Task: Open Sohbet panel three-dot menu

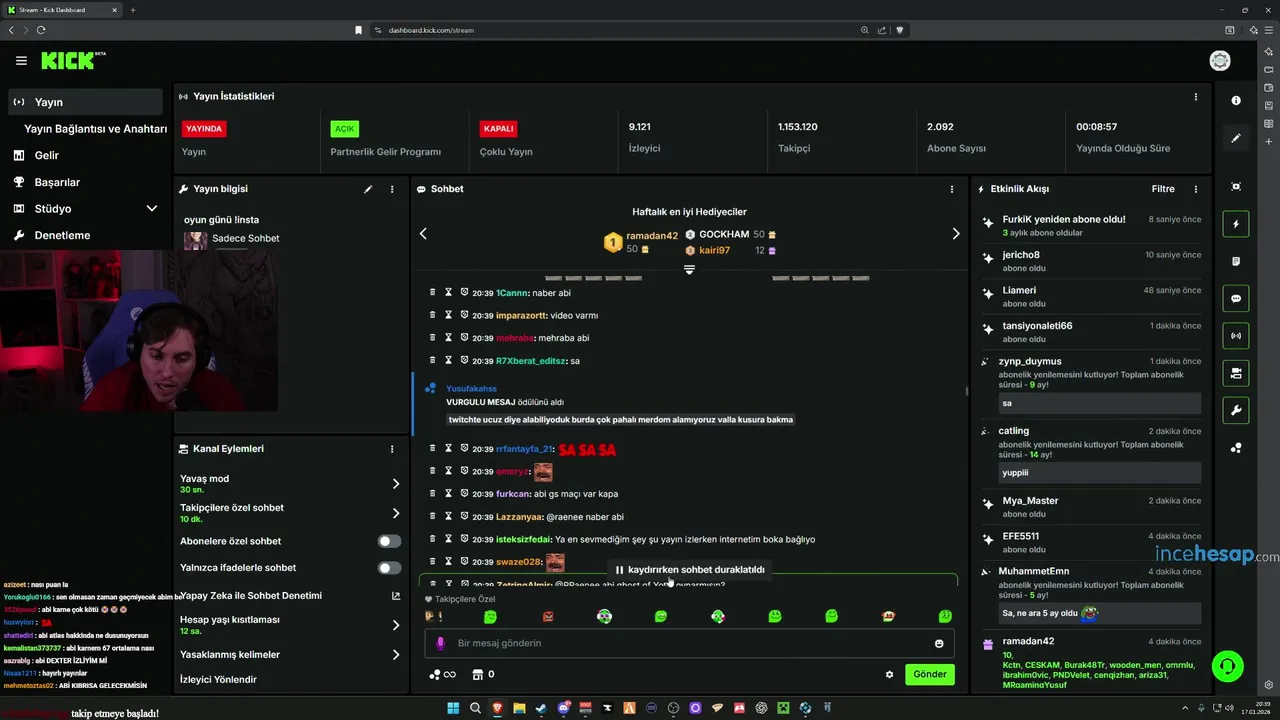Action: (951, 189)
